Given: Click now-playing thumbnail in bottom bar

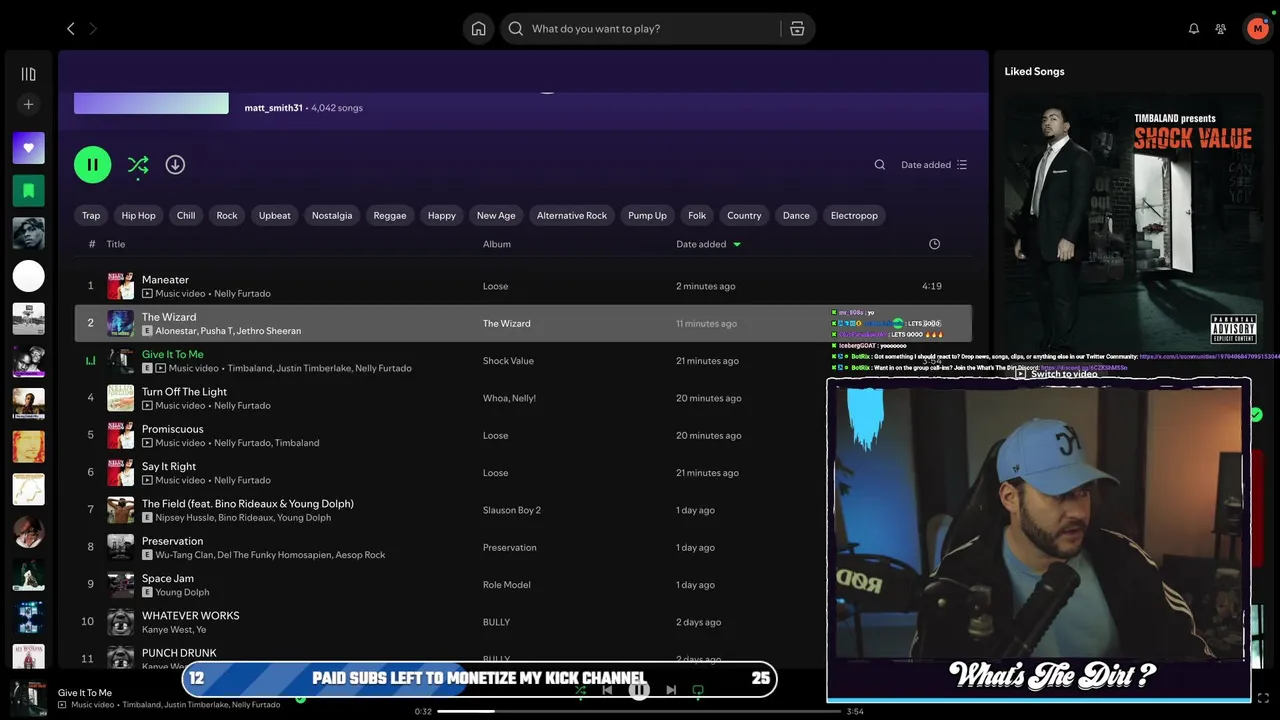Looking at the screenshot, I should click(x=28, y=698).
